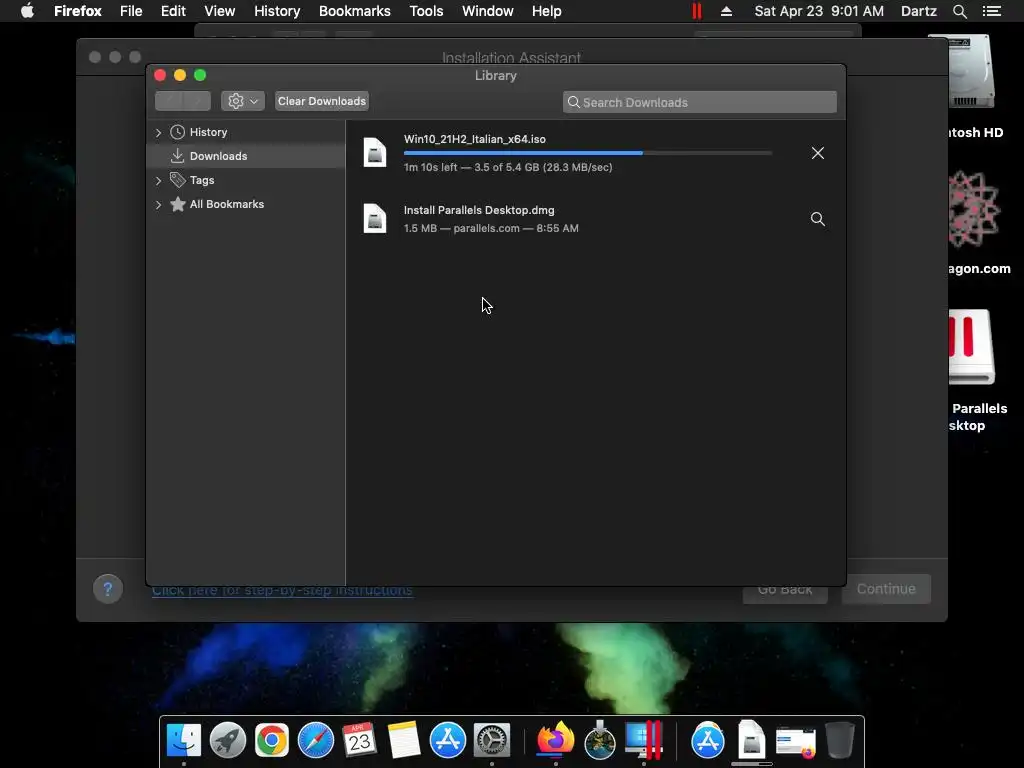Image resolution: width=1024 pixels, height=768 pixels.
Task: Open Firefox from the Dock
Action: pyautogui.click(x=556, y=739)
